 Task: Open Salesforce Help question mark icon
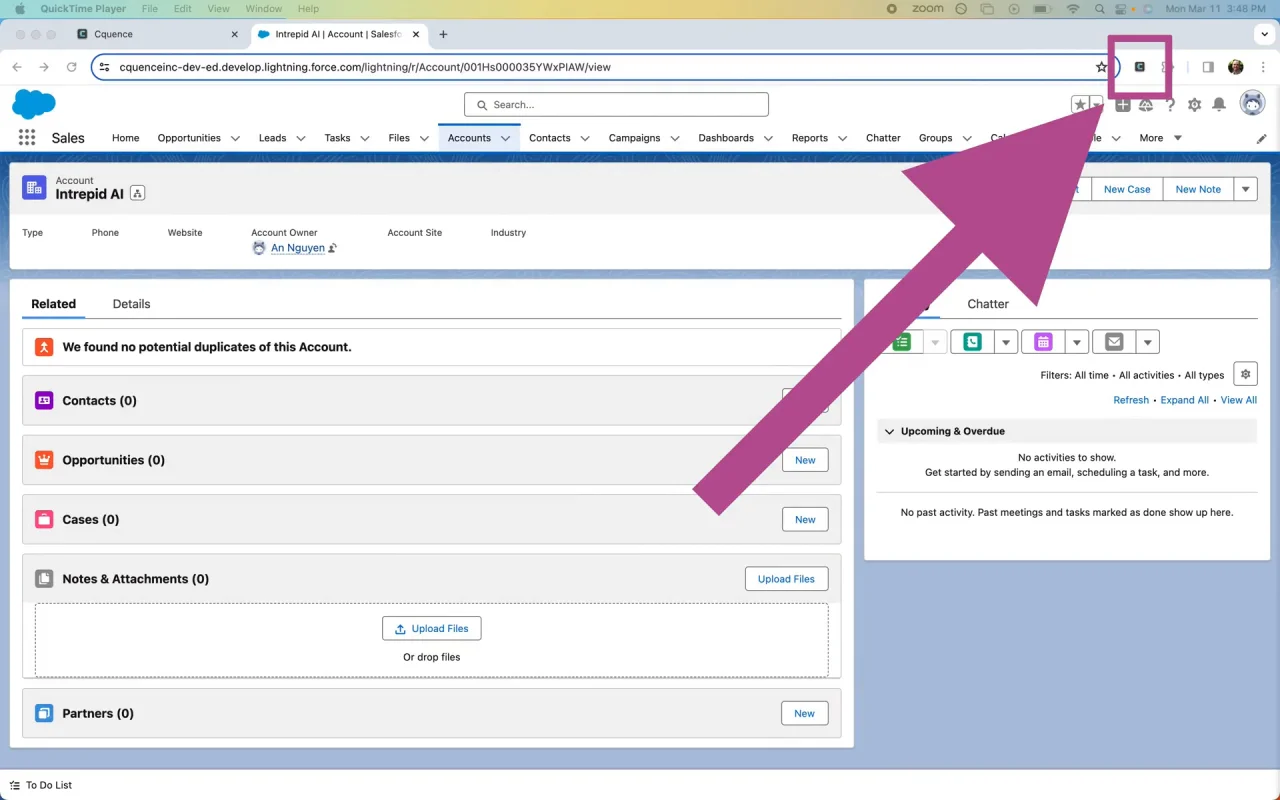pos(1170,104)
